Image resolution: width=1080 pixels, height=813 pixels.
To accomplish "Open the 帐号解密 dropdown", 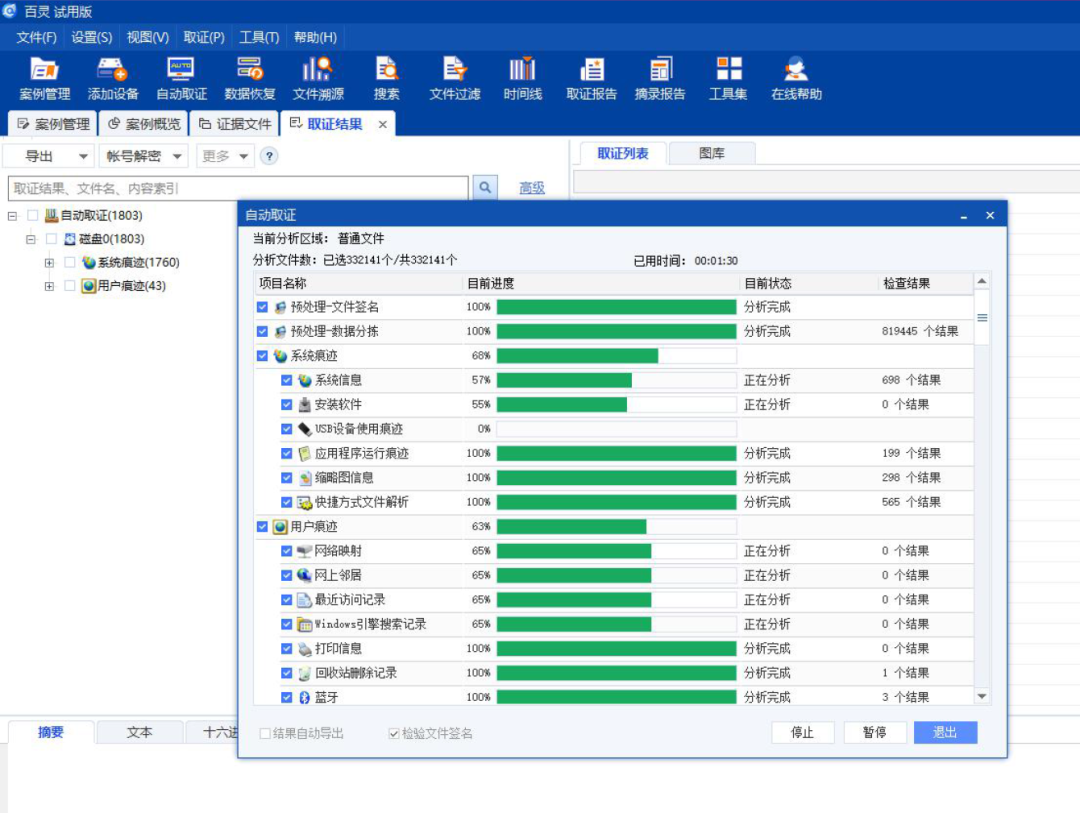I will [146, 156].
